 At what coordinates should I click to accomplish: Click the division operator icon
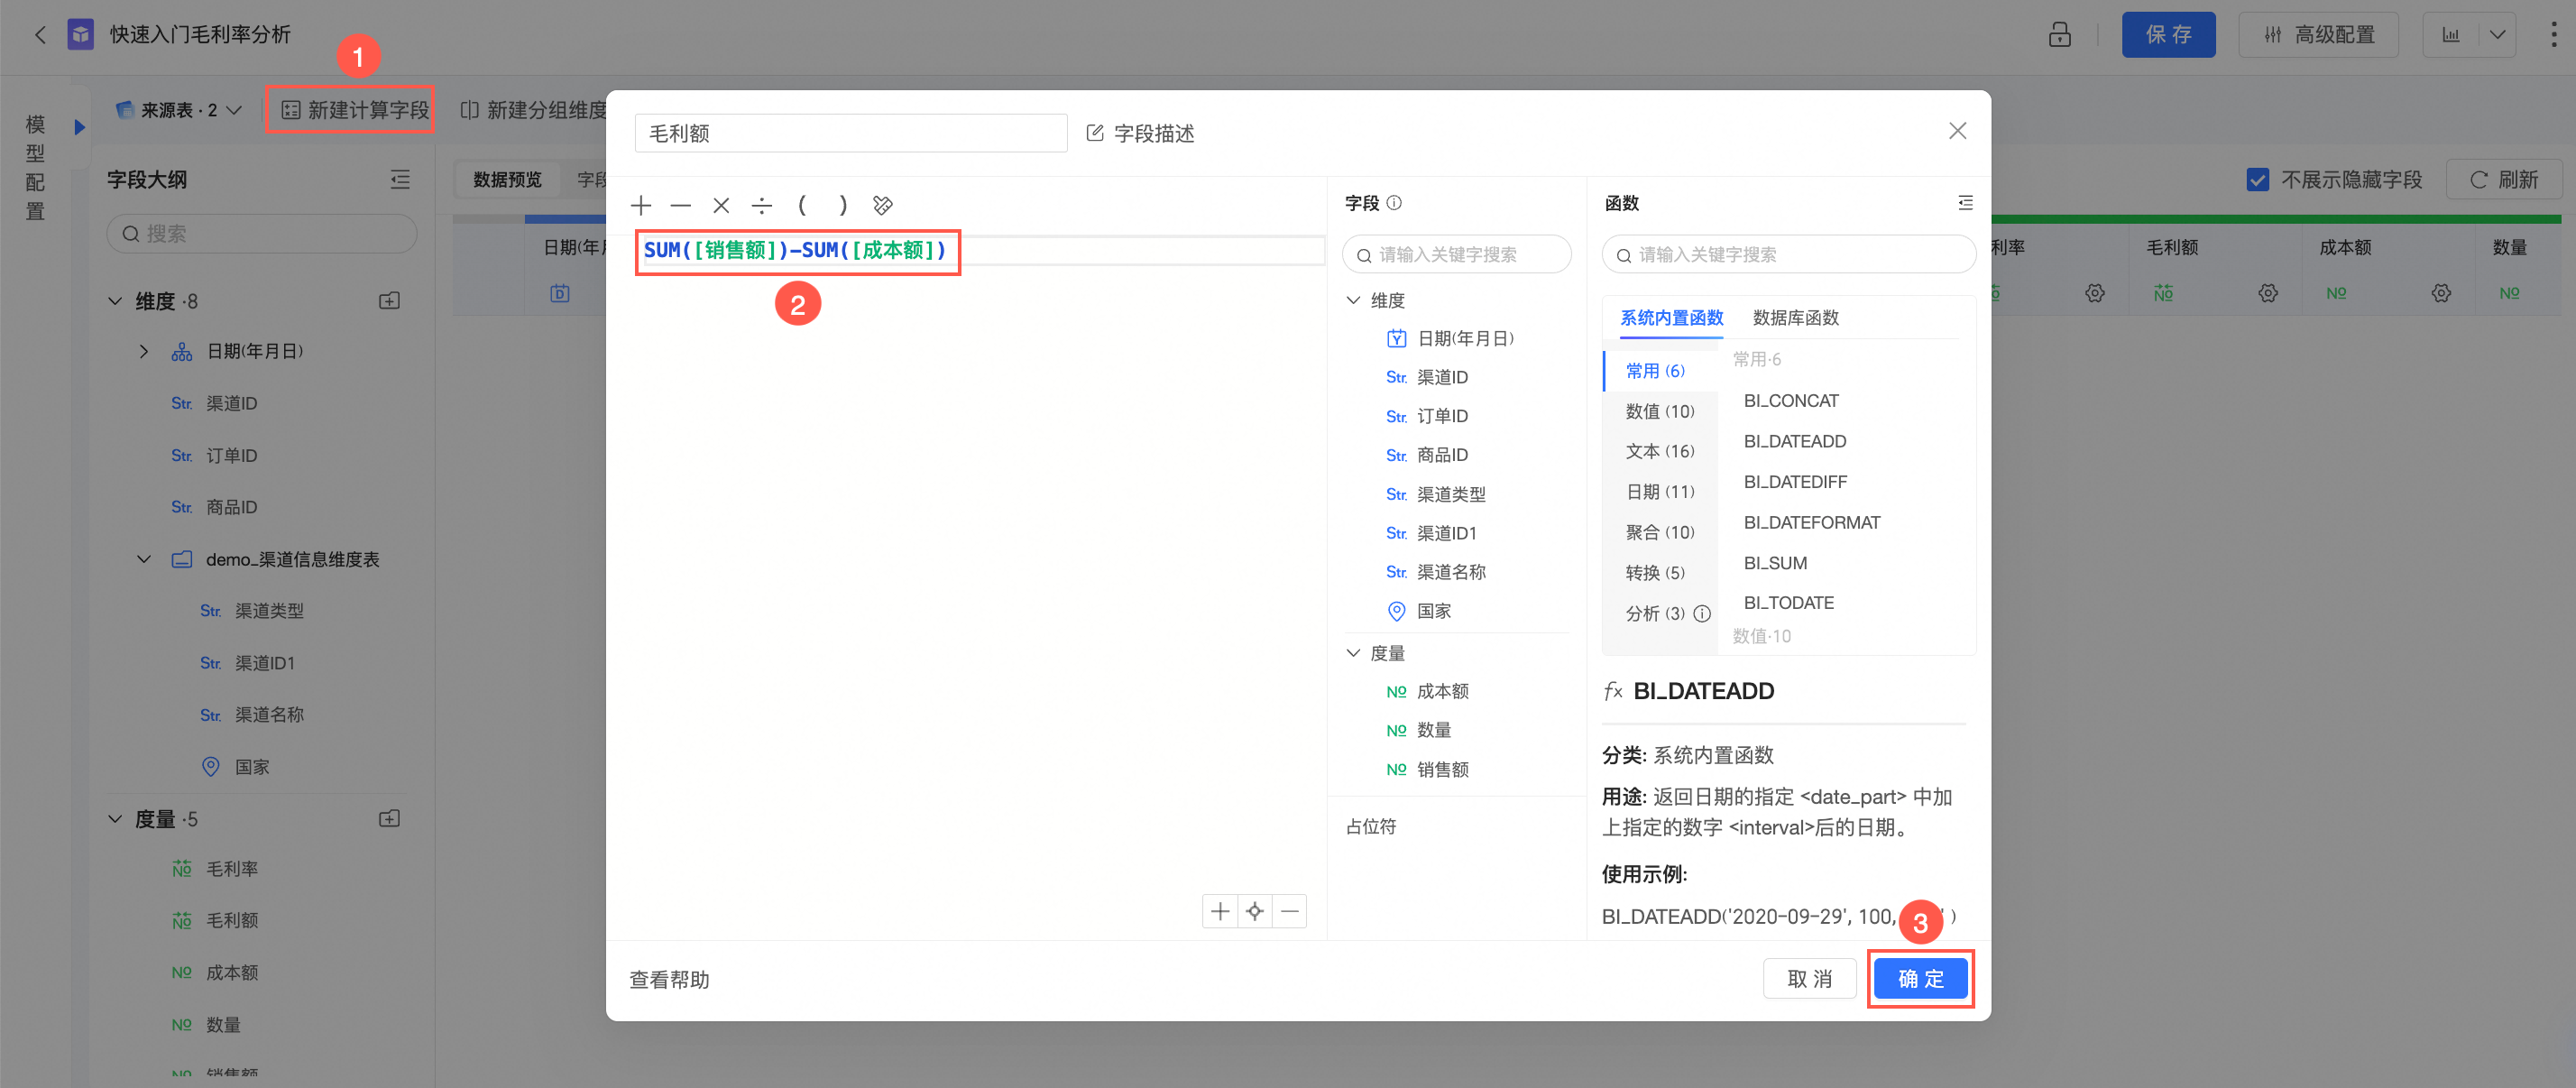coord(761,206)
